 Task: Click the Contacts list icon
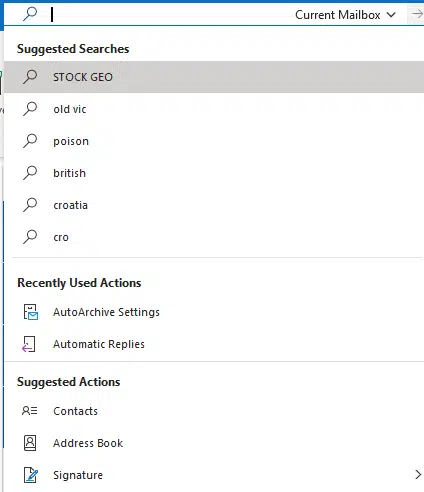(x=30, y=411)
